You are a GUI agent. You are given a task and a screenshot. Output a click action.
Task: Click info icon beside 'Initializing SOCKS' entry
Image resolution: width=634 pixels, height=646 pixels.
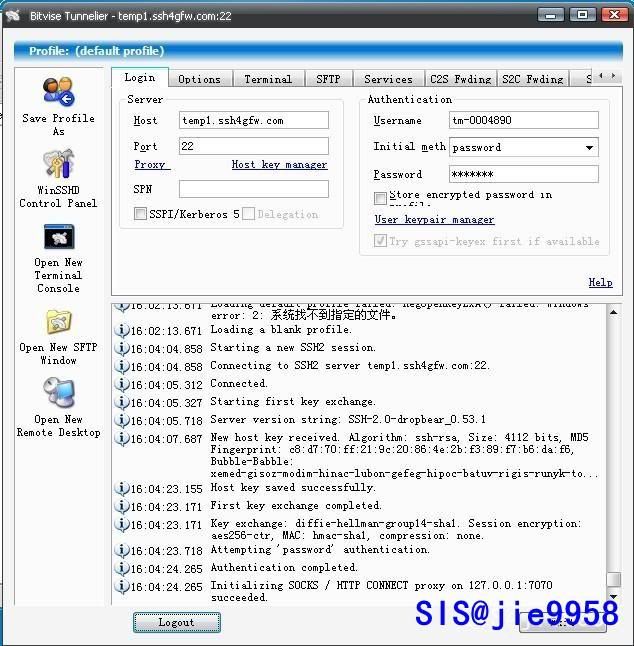122,586
